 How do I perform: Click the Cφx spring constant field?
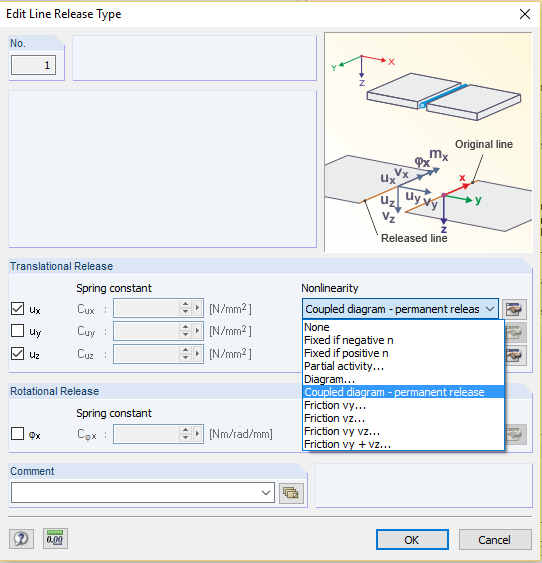pyautogui.click(x=146, y=434)
